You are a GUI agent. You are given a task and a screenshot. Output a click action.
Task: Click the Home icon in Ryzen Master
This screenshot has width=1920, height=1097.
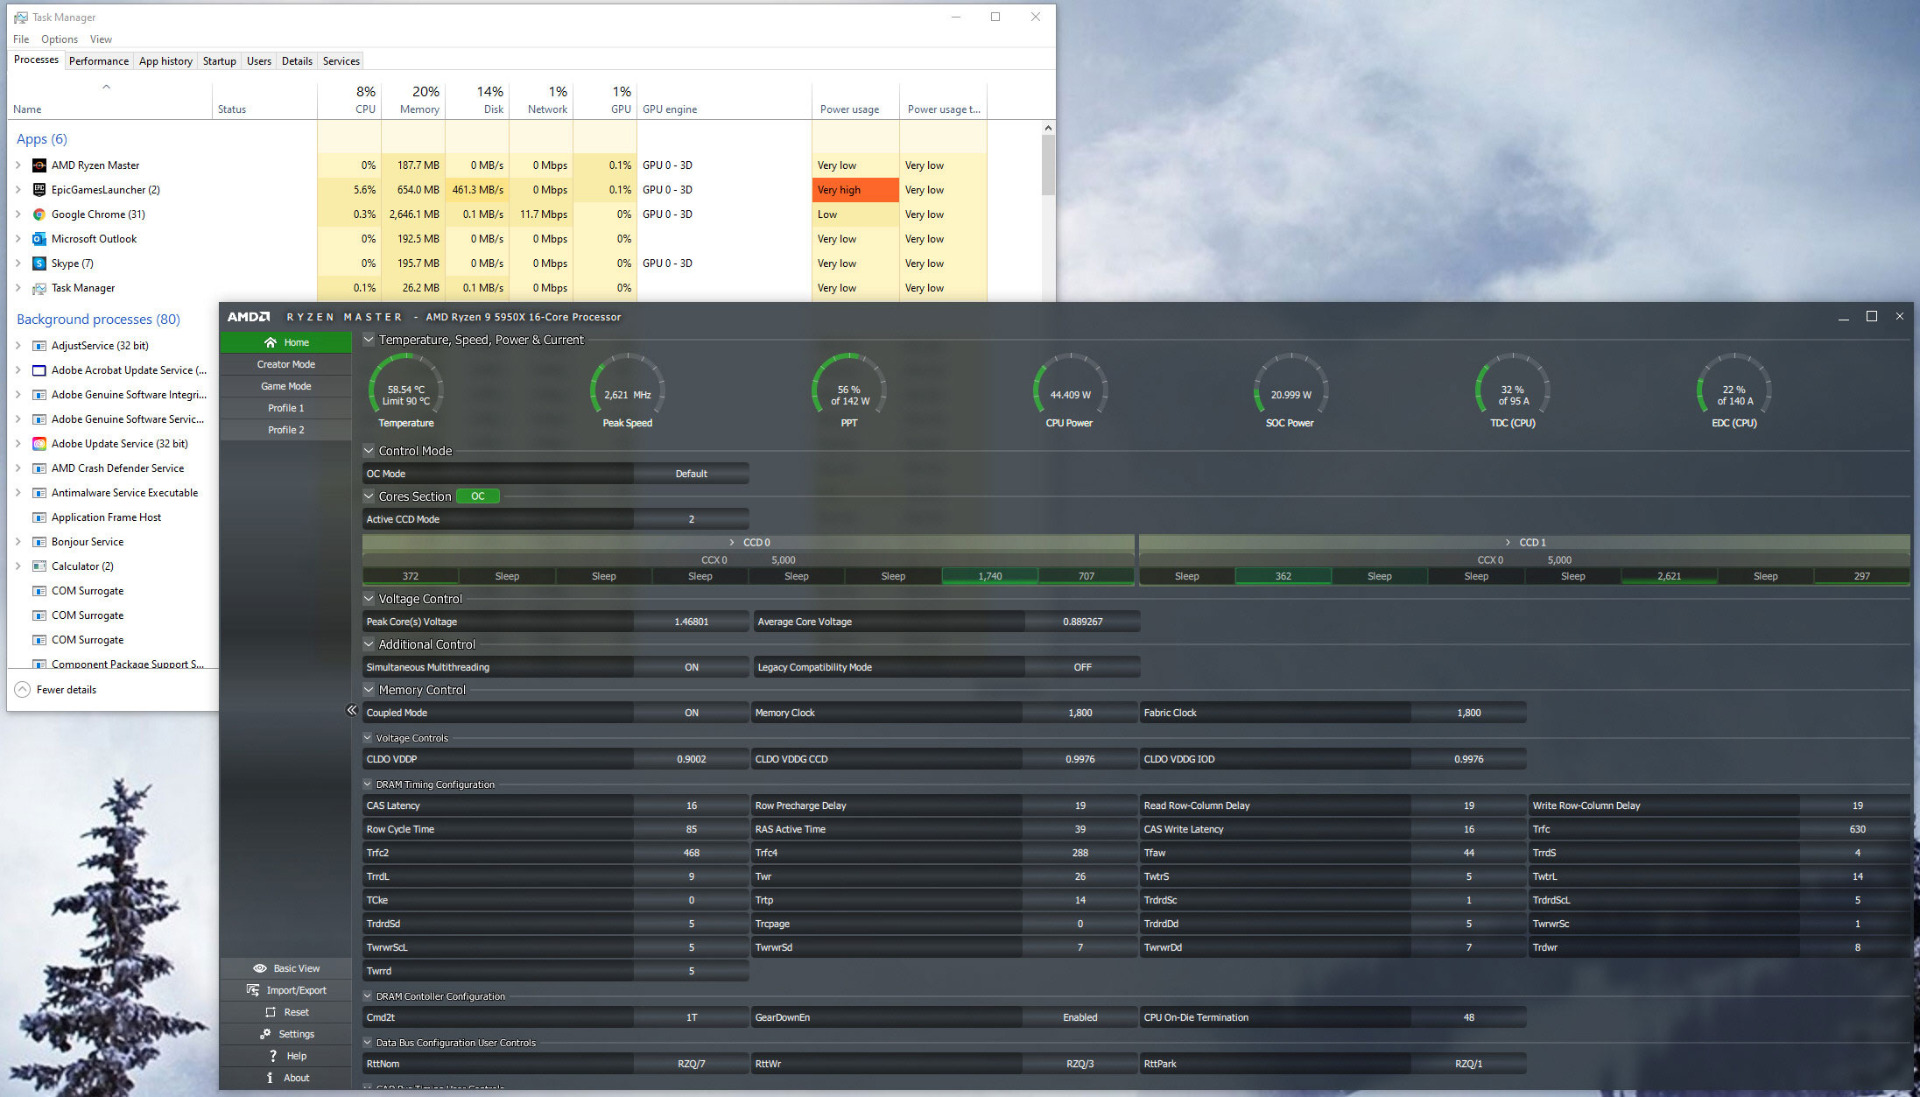click(270, 342)
